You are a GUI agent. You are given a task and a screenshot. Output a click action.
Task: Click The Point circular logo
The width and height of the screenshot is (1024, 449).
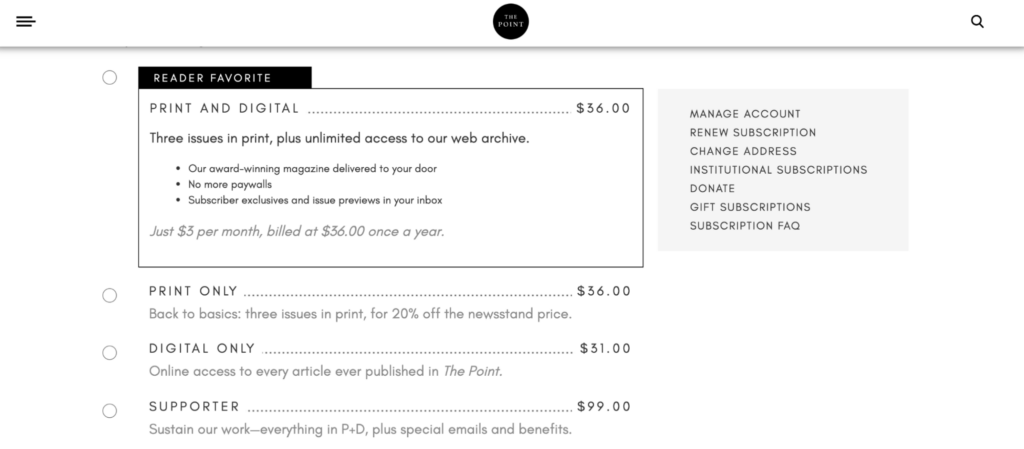point(511,22)
